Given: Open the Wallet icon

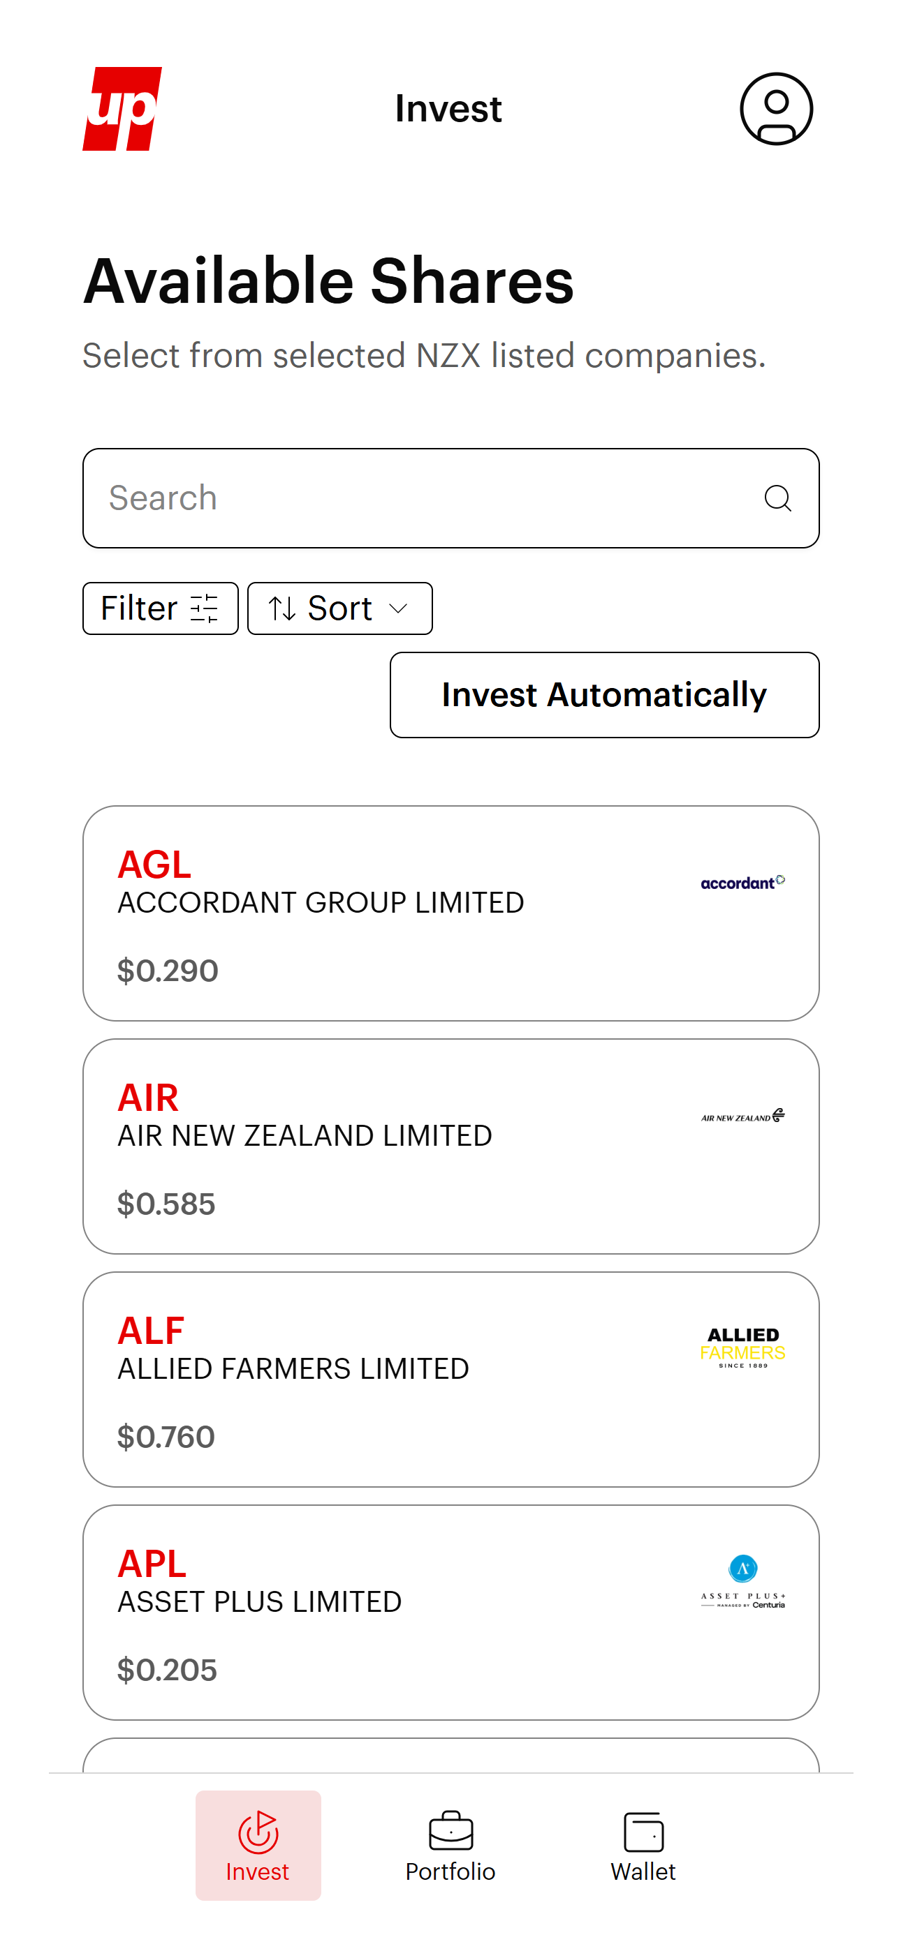Looking at the screenshot, I should pyautogui.click(x=643, y=1829).
